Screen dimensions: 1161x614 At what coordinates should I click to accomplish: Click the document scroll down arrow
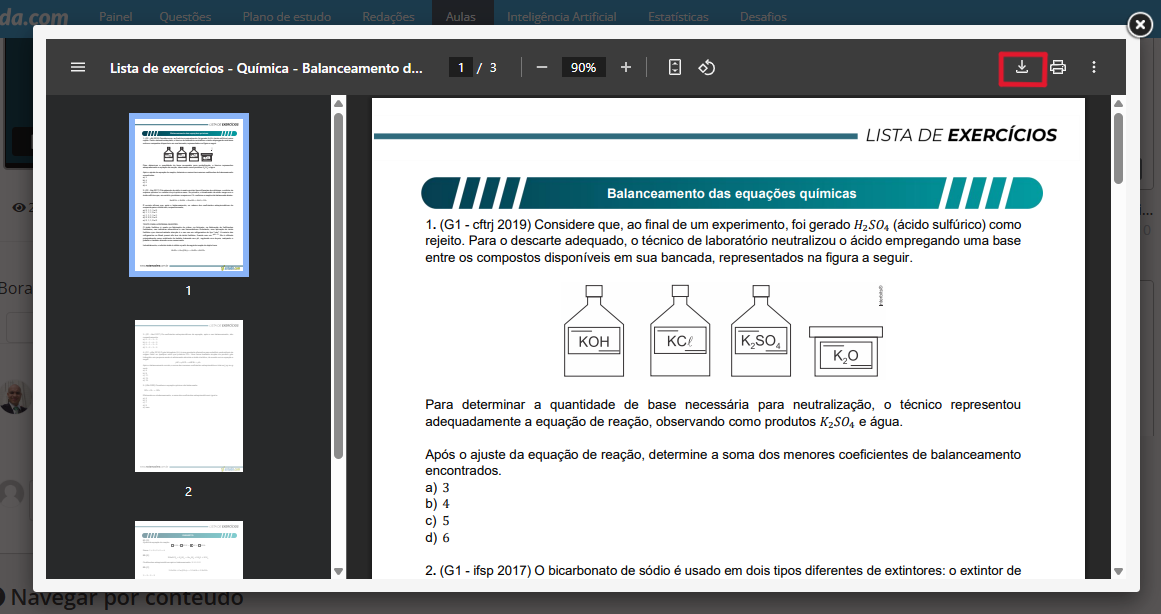click(1118, 571)
